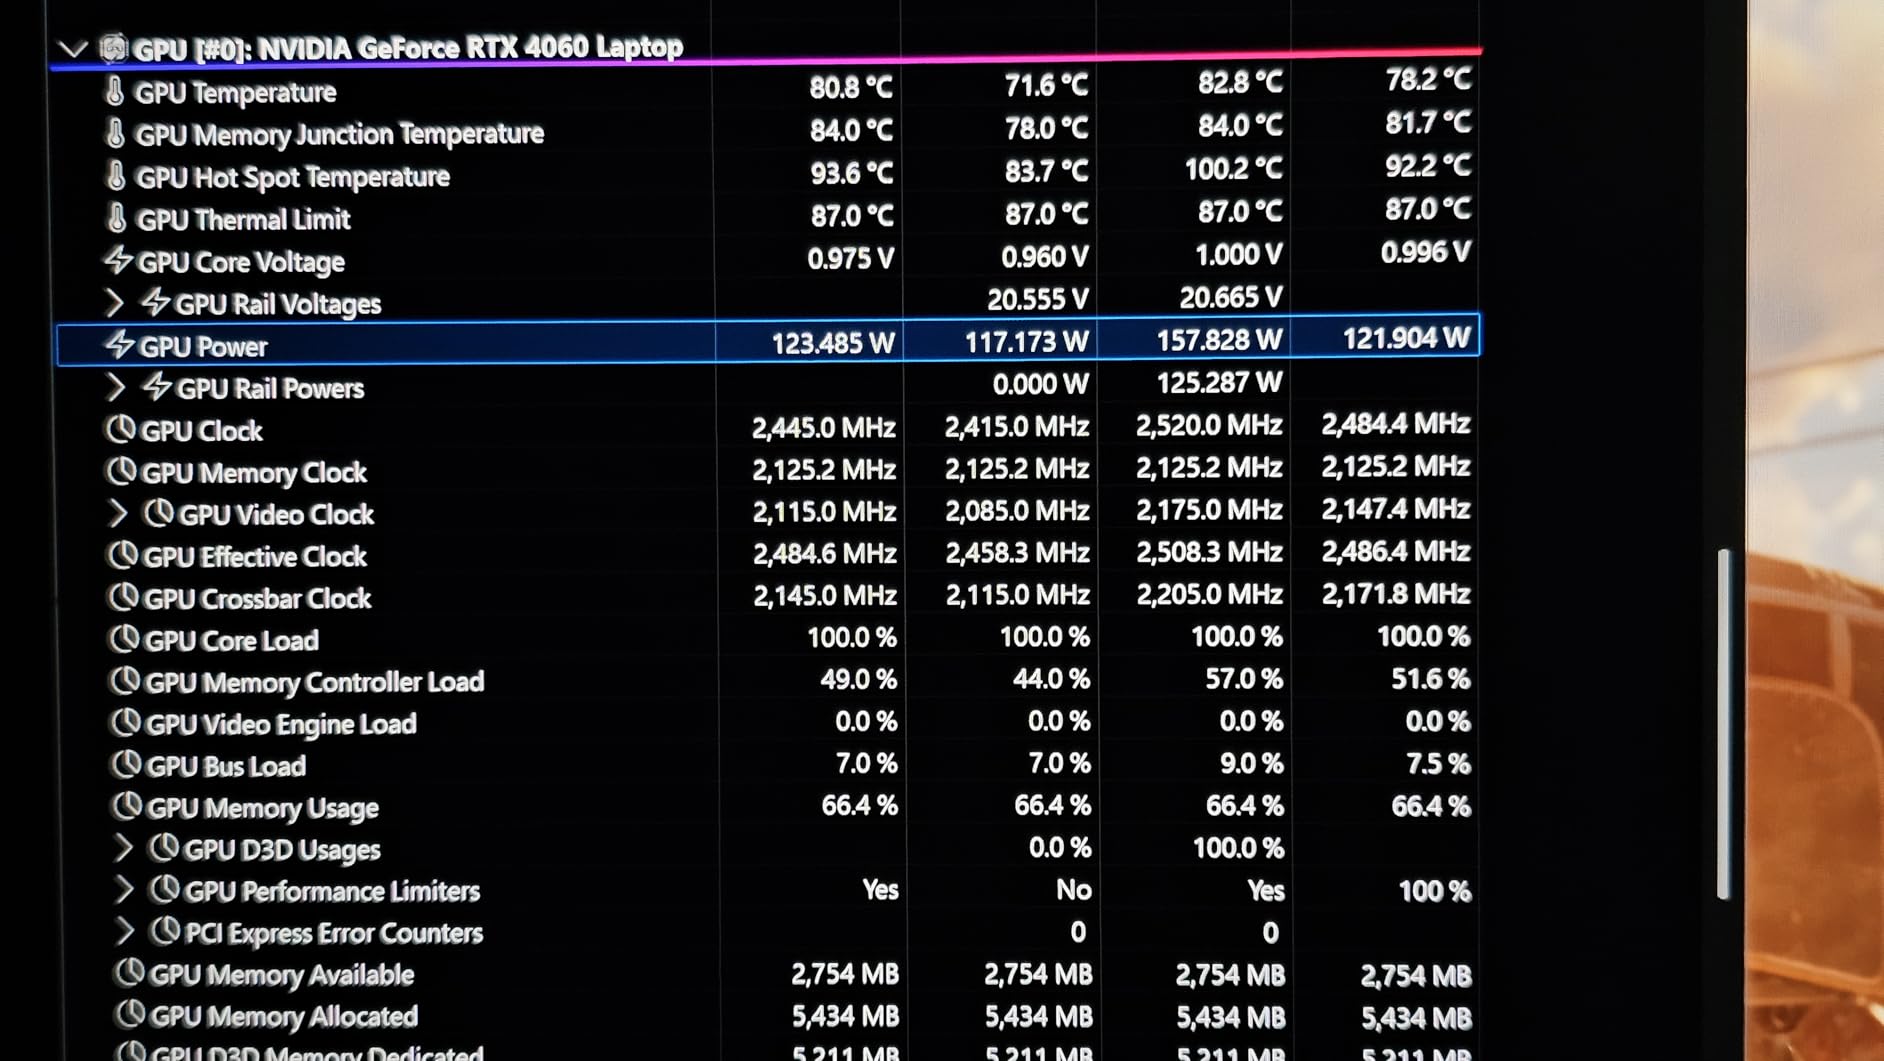The image size is (1884, 1061).
Task: Select the GPU Temperature sensor row label
Action: click(236, 93)
